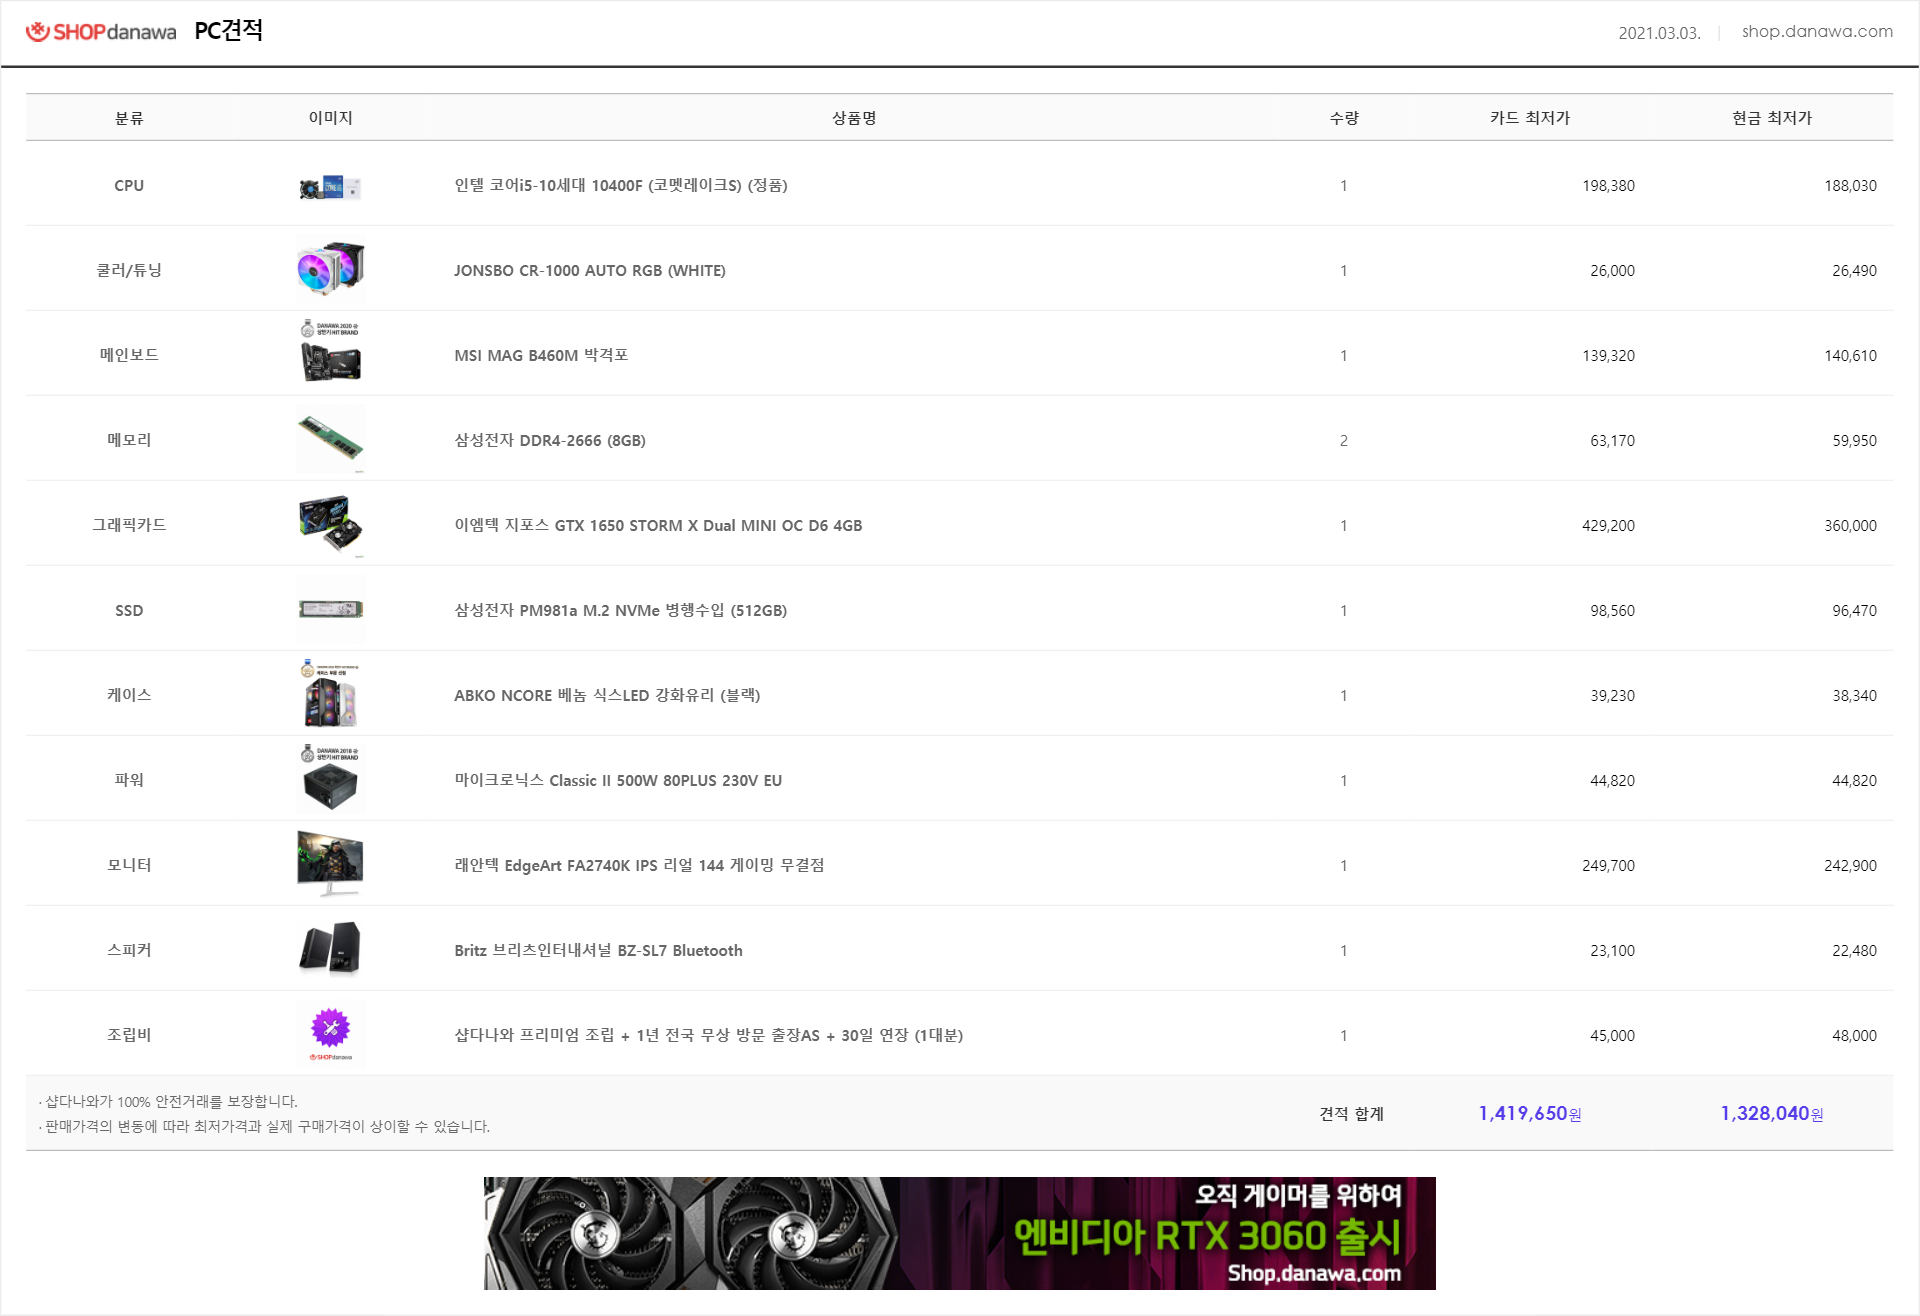The image size is (1920, 1316).
Task: Open the 인텔 코어i5-10세대 10400F product link
Action: point(621,186)
